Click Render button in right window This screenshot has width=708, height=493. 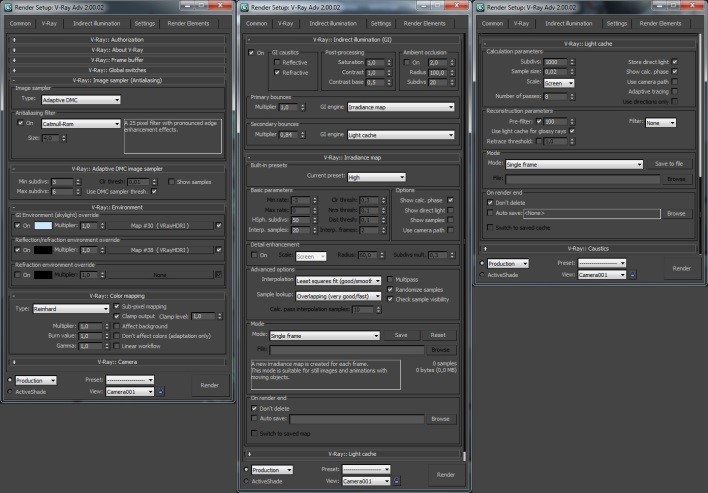pyautogui.click(x=681, y=268)
